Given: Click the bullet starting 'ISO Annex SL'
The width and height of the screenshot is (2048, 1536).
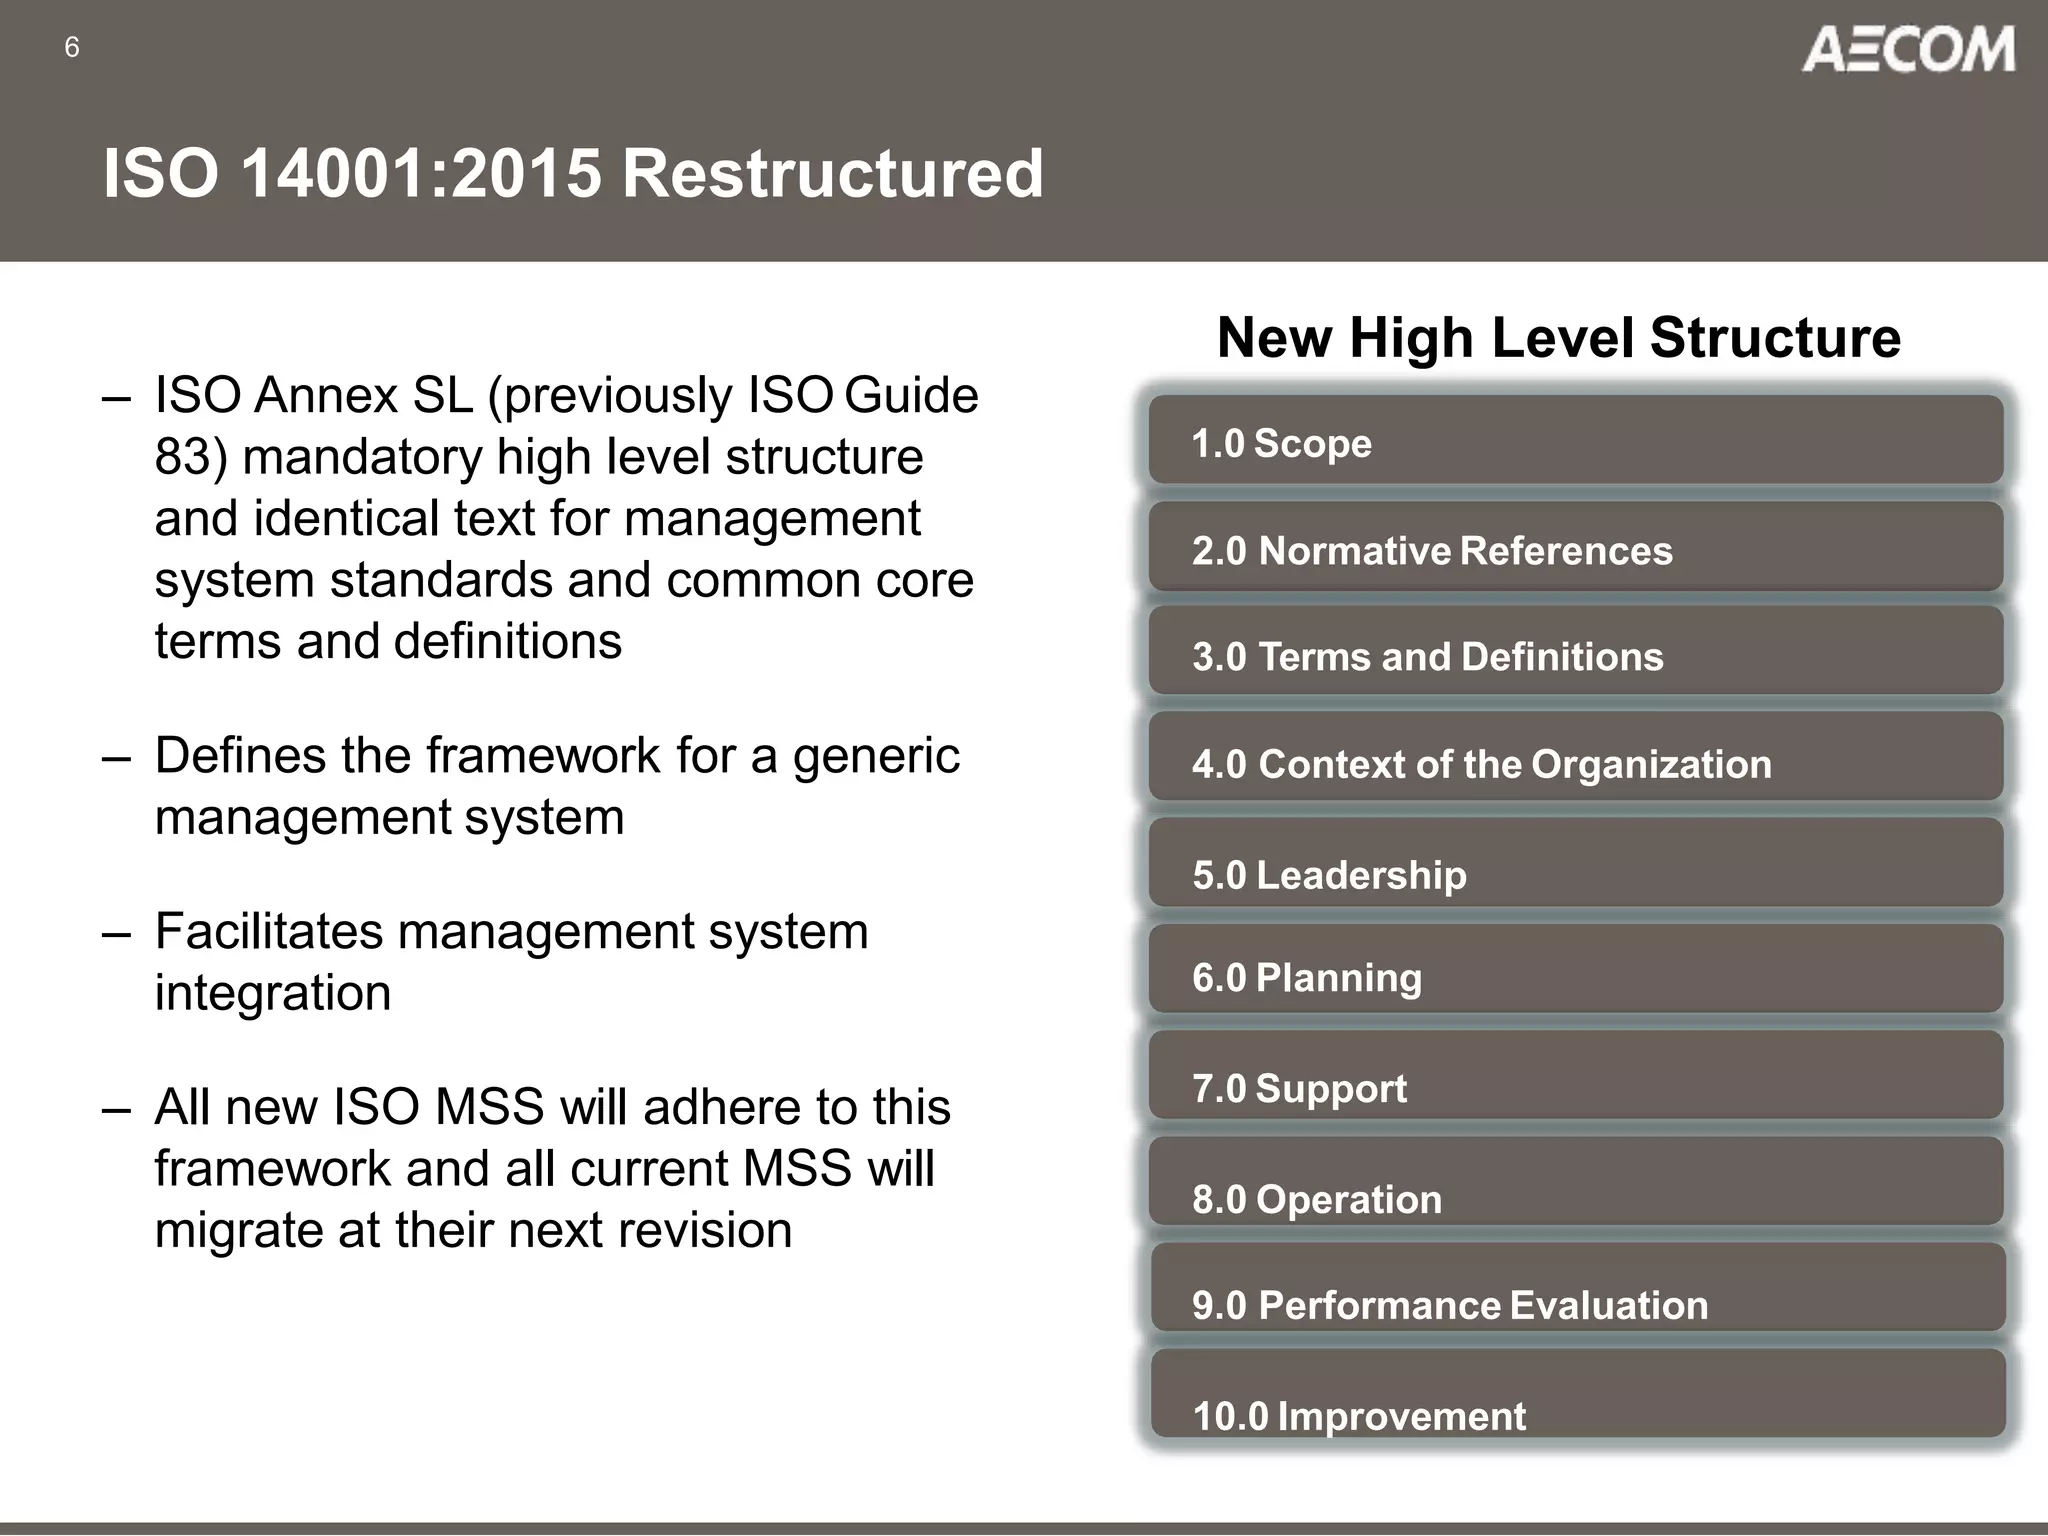Looking at the screenshot, I should pyautogui.click(x=541, y=518).
